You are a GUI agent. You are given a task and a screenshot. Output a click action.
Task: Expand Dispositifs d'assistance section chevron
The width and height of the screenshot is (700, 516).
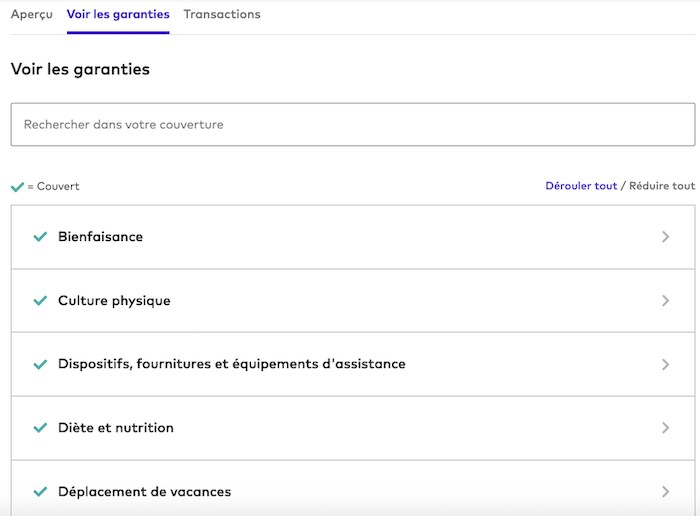(666, 365)
